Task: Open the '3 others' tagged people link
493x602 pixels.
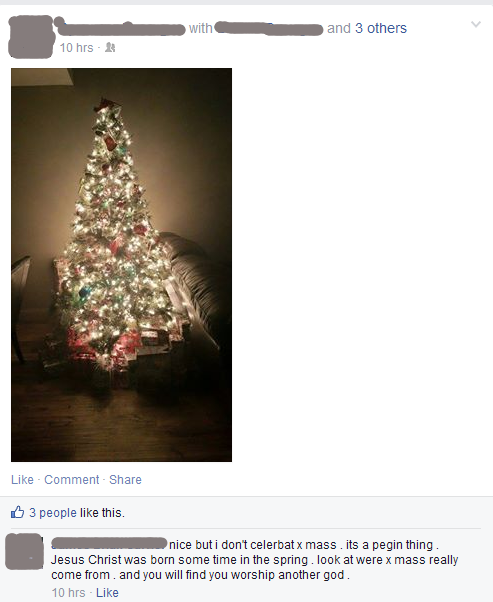Action: [381, 28]
